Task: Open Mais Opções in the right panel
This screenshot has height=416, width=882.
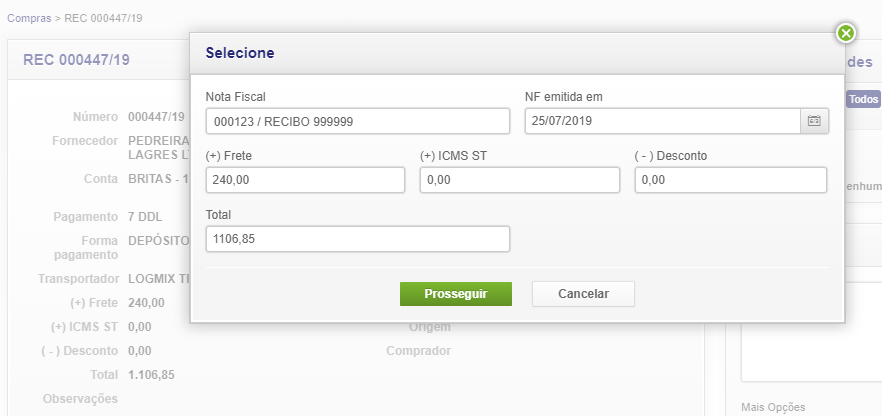Action: [772, 407]
